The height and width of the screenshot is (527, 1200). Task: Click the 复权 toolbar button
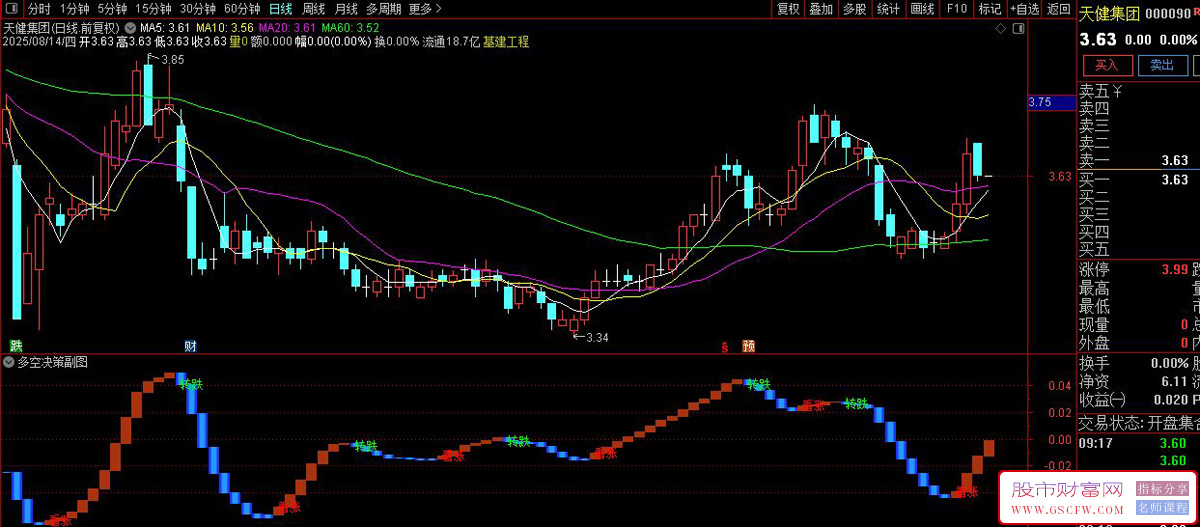788,9
